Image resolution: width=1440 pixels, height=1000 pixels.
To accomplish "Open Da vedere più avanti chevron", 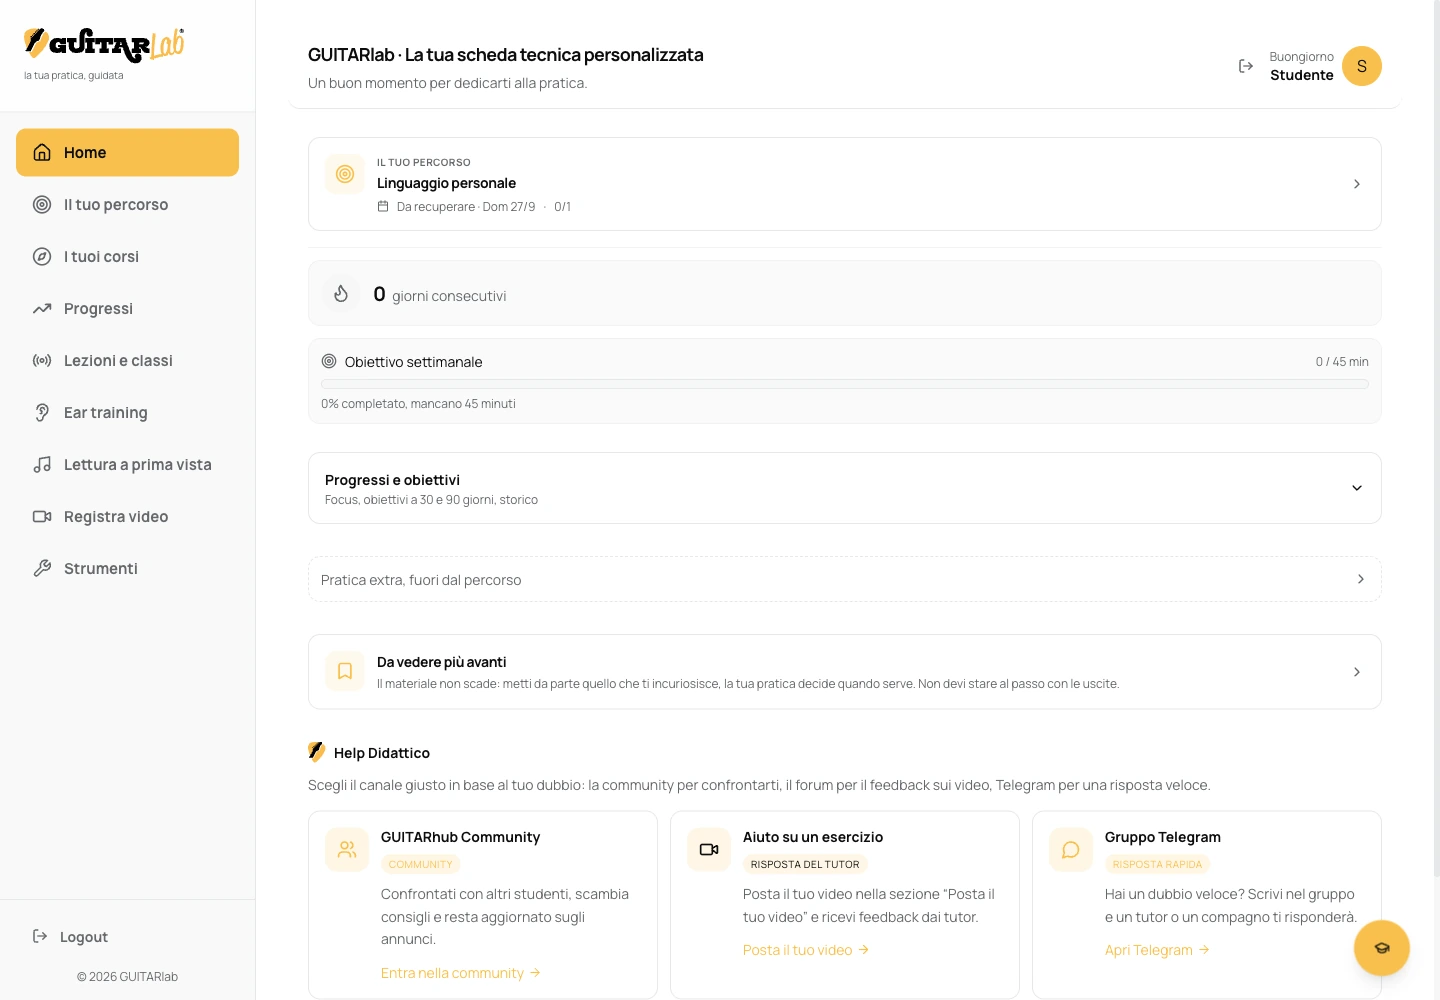I will (1357, 672).
